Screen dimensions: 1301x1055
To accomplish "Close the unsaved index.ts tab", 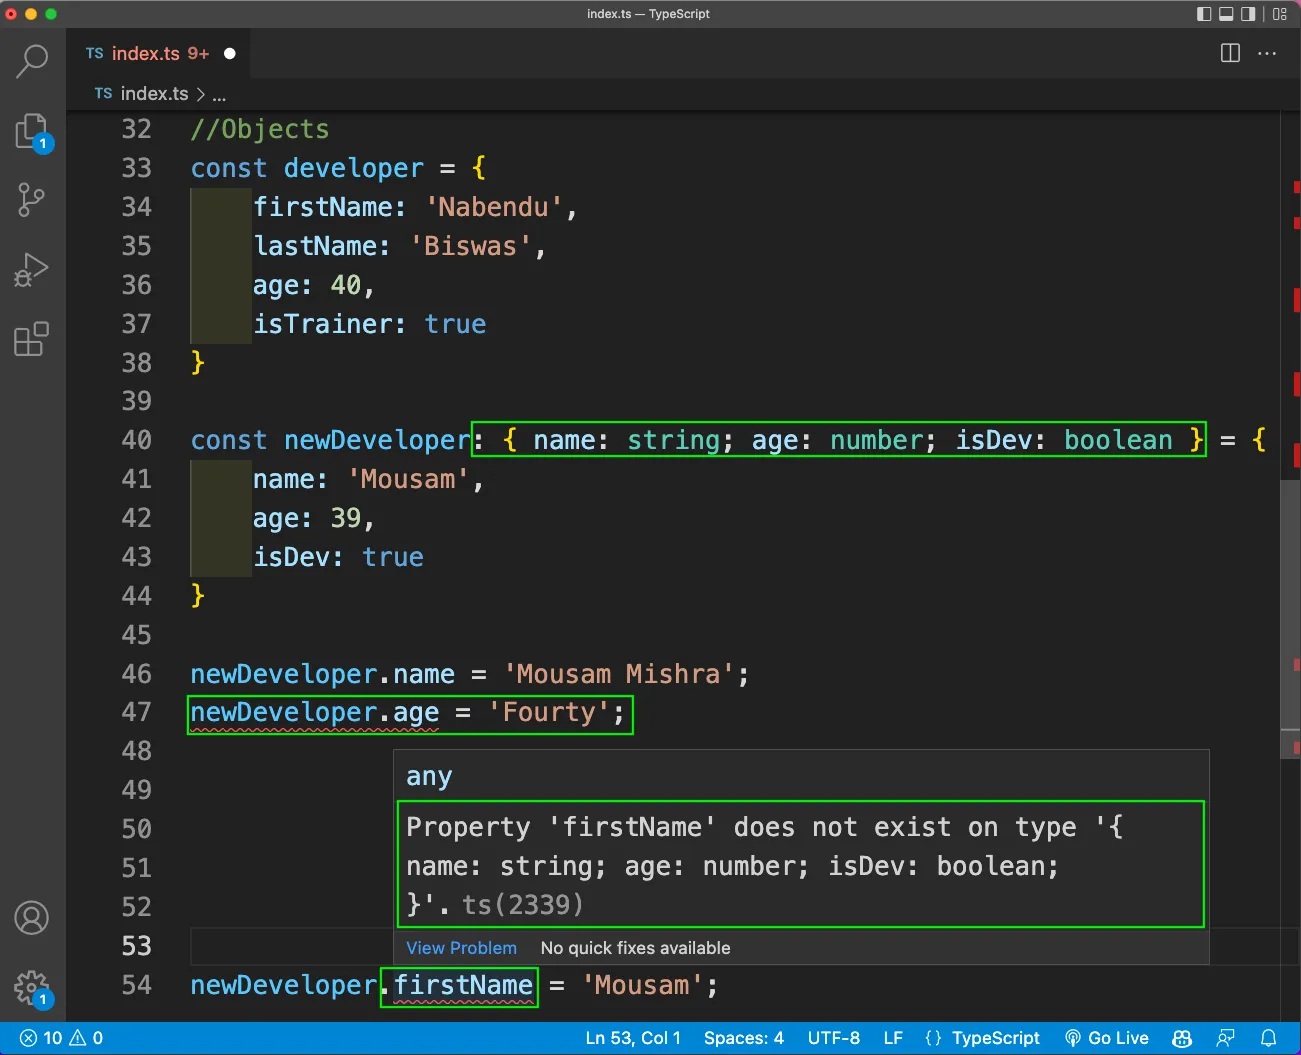I will coord(230,53).
